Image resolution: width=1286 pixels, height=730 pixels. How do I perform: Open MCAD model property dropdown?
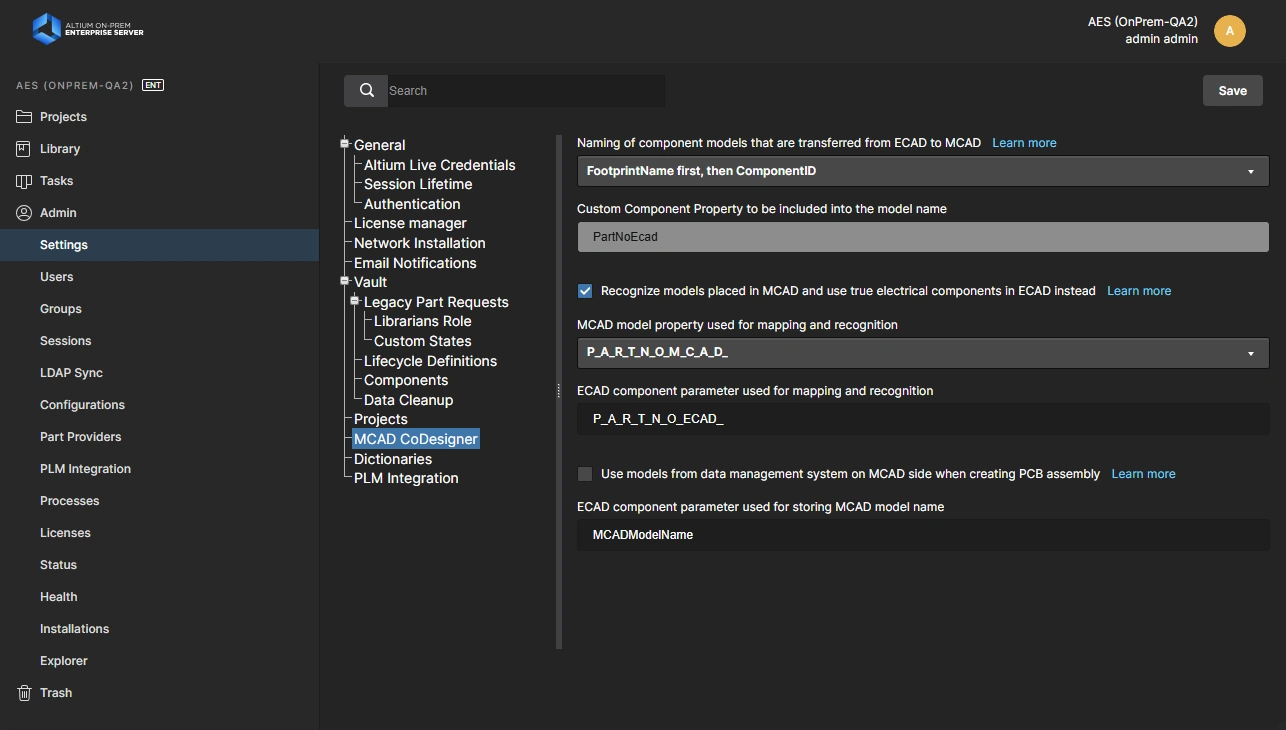[922, 353]
